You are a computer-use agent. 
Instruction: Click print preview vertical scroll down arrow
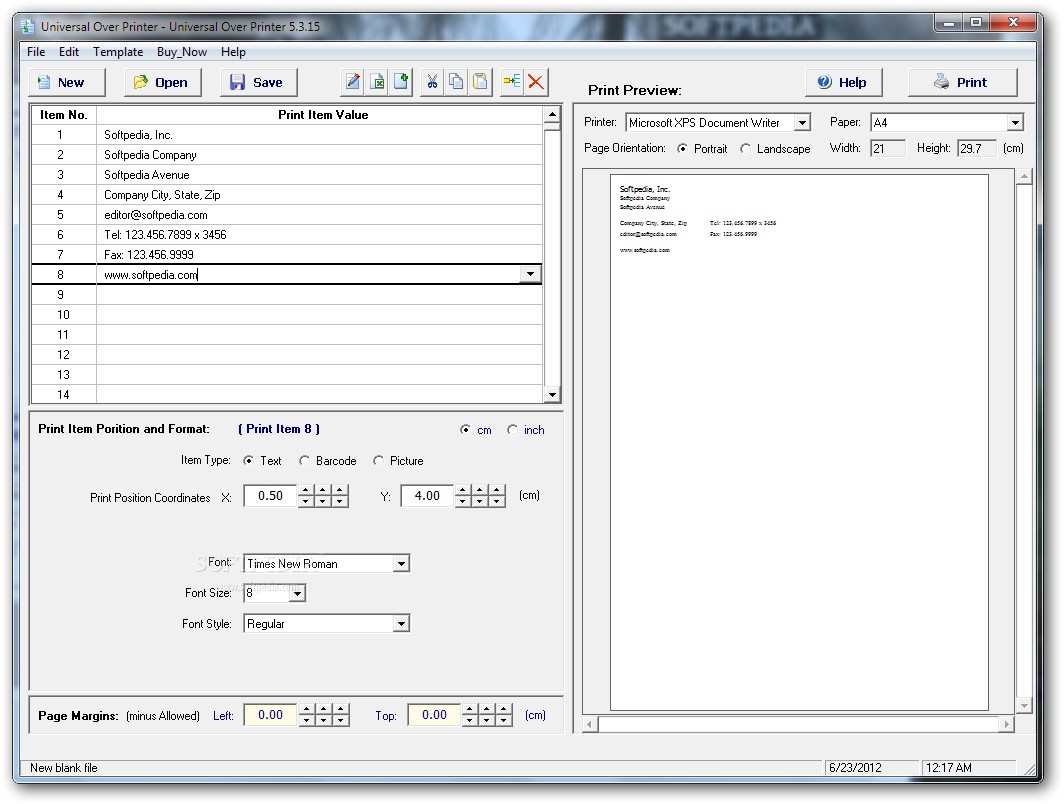point(1024,706)
